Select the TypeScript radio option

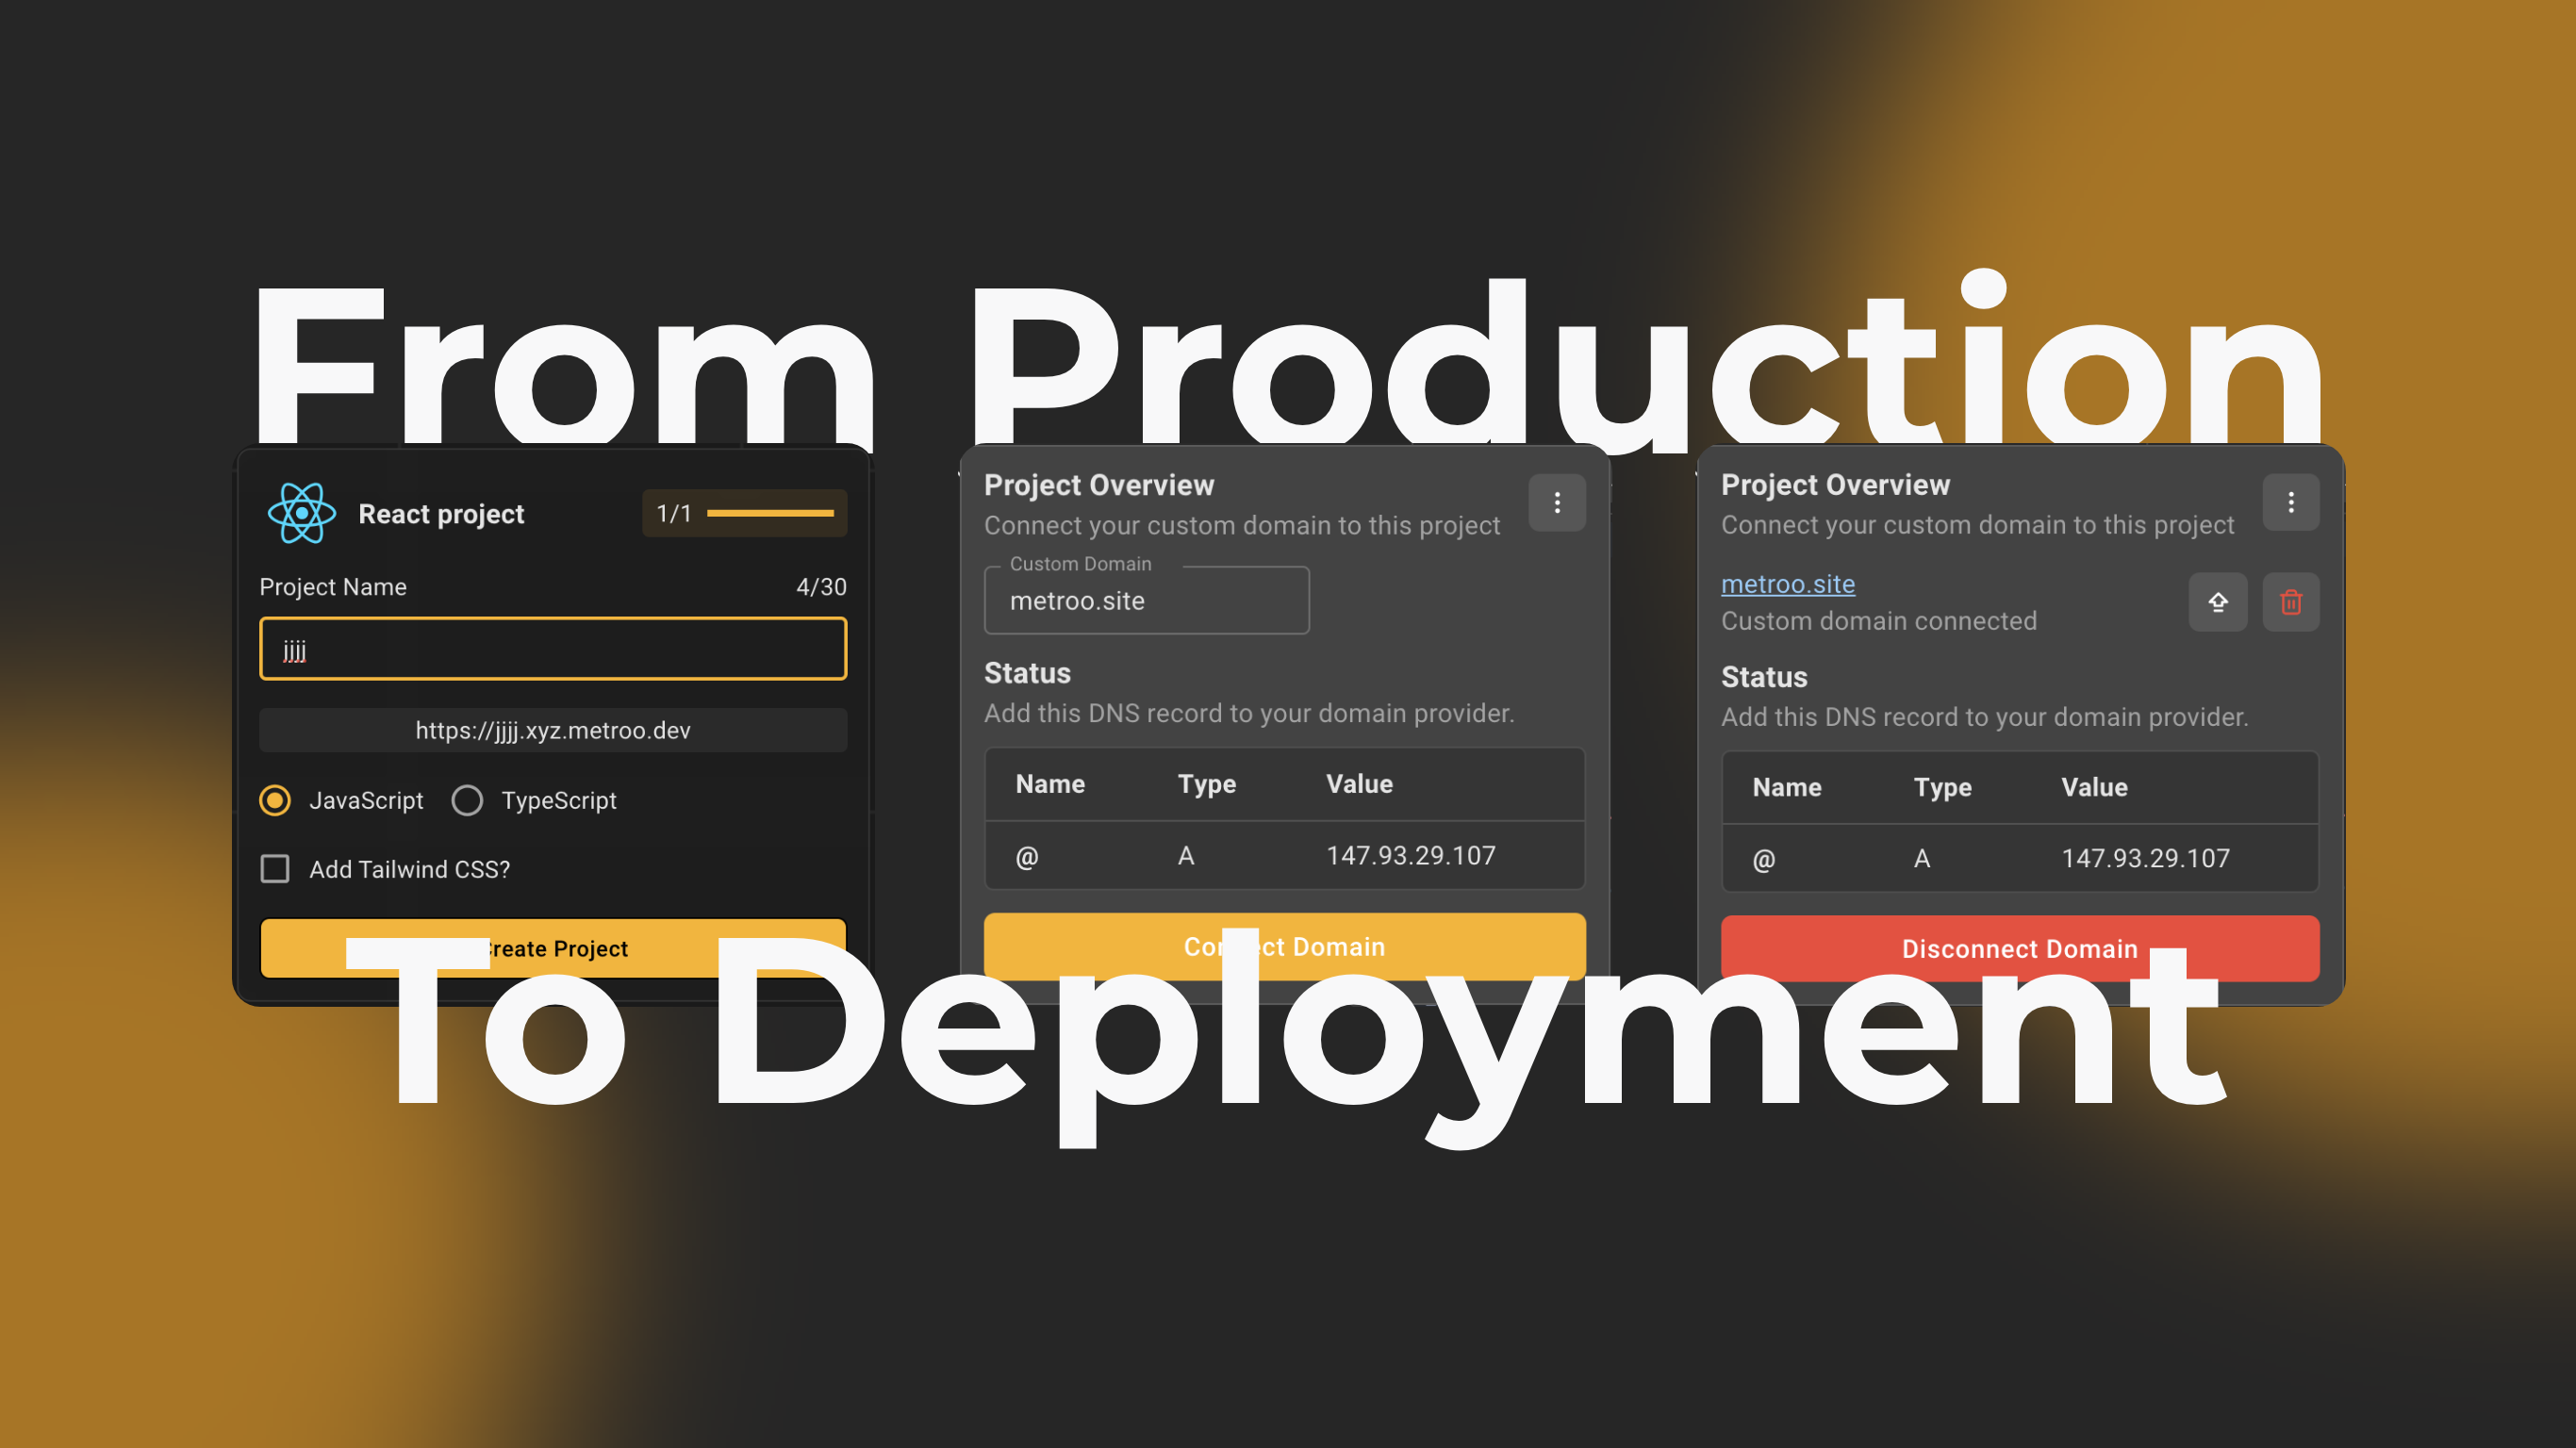coord(467,800)
